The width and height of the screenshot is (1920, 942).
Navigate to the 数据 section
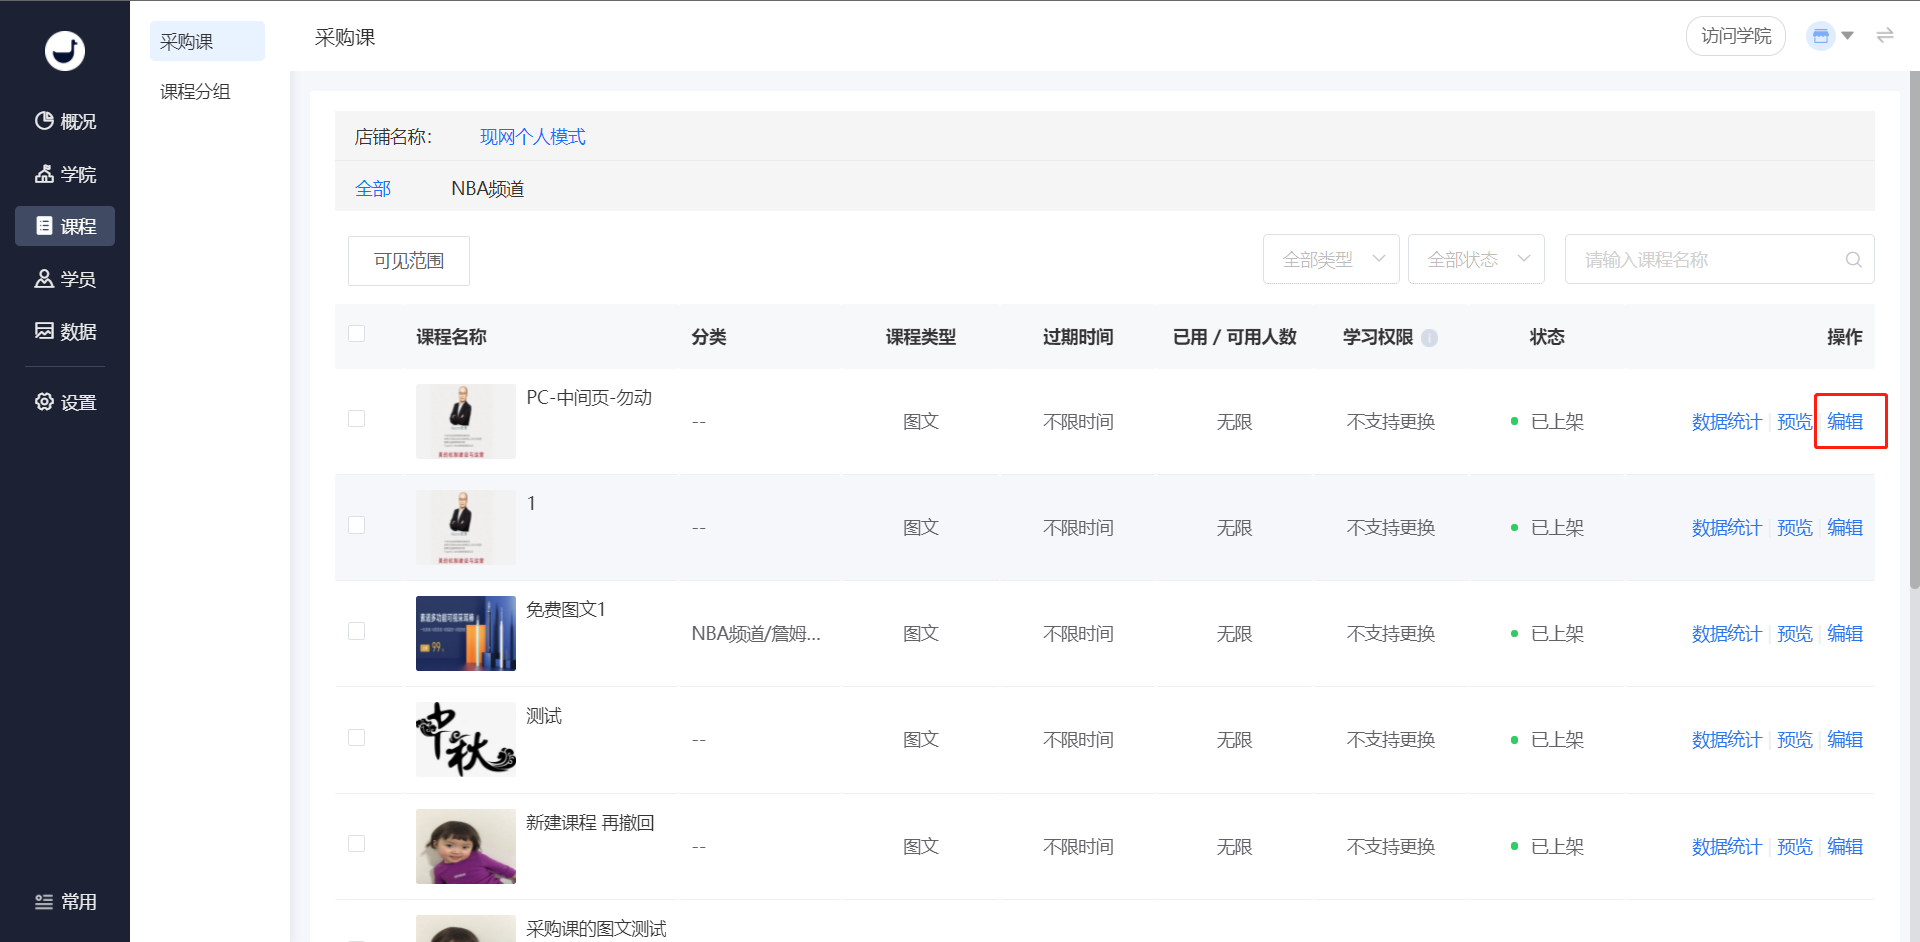pos(65,331)
